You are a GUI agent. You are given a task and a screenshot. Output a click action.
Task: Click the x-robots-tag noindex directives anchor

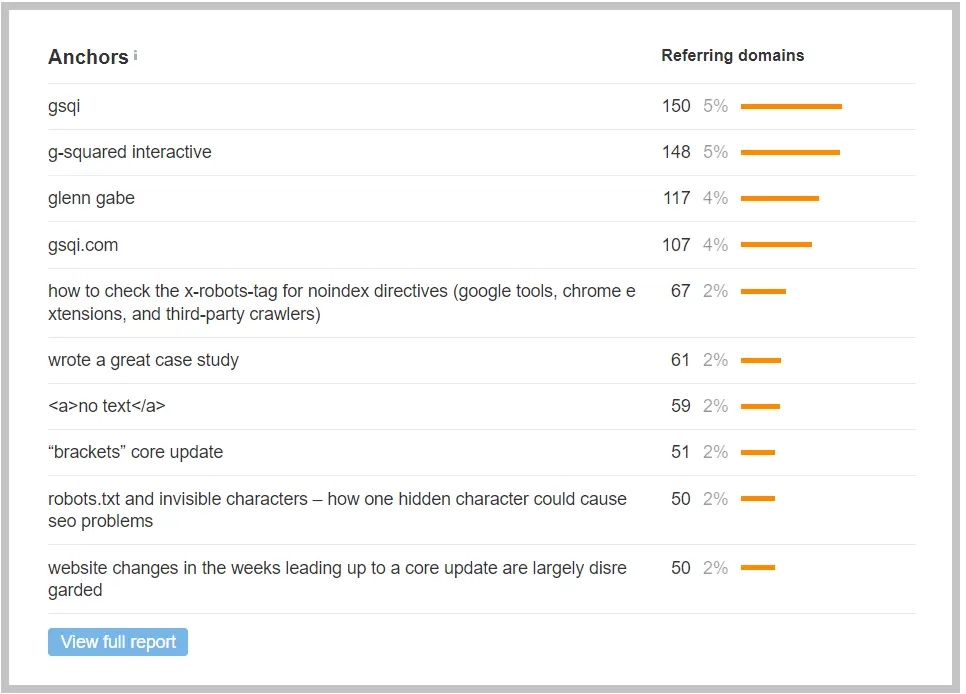(x=342, y=302)
